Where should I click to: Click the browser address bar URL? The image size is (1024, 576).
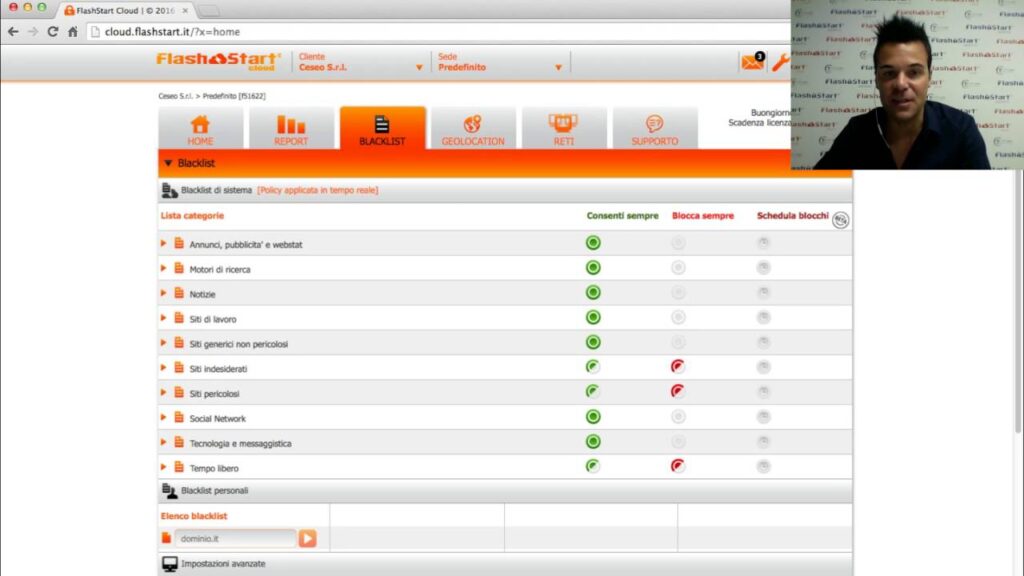coord(172,31)
